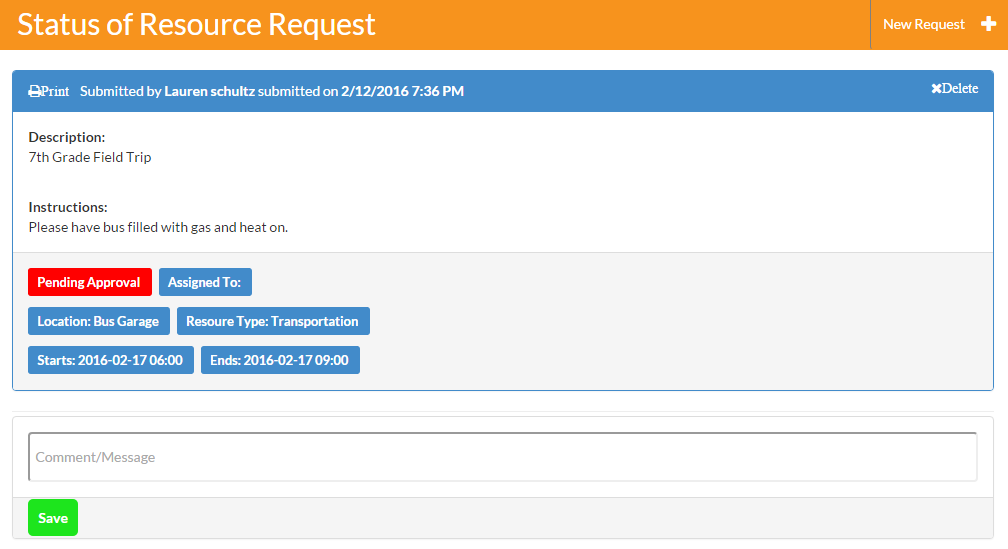Click the X icon next to Delete
The height and width of the screenshot is (549, 1008).
[x=936, y=89]
